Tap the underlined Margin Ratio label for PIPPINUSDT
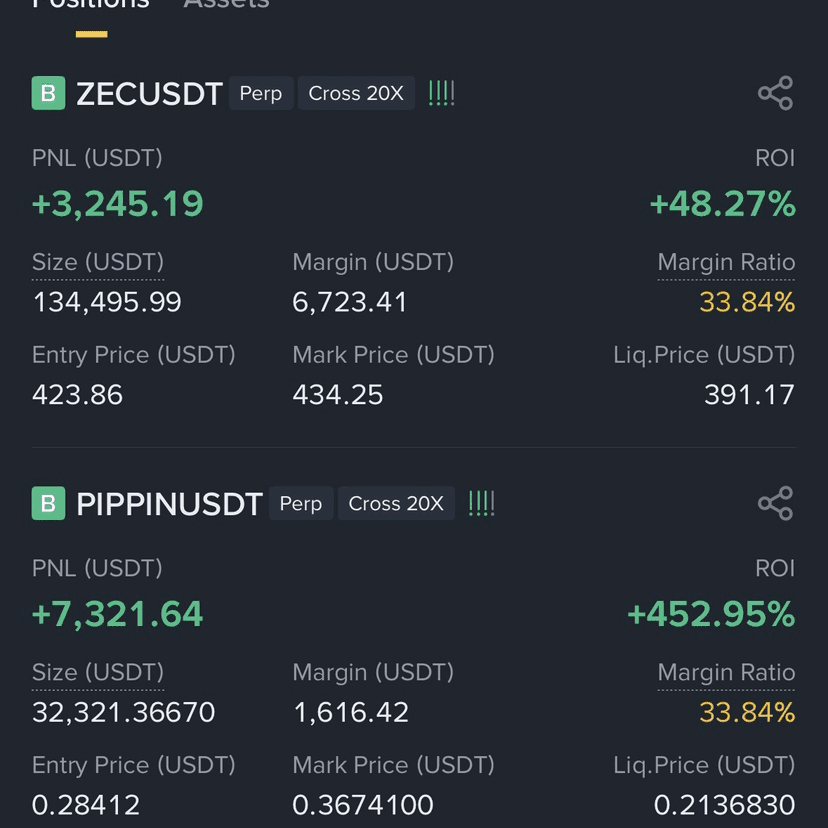Screen dimensions: 828x828 726,673
